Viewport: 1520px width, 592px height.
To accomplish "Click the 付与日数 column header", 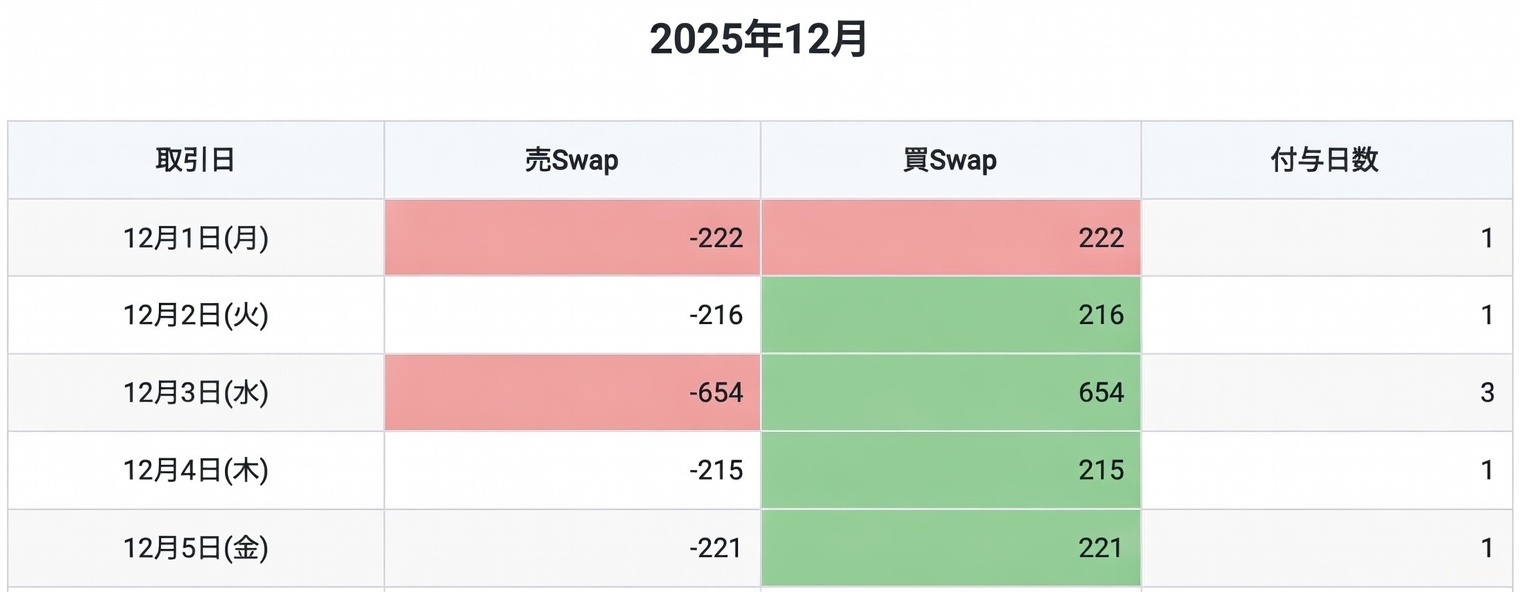I will click(x=1325, y=160).
